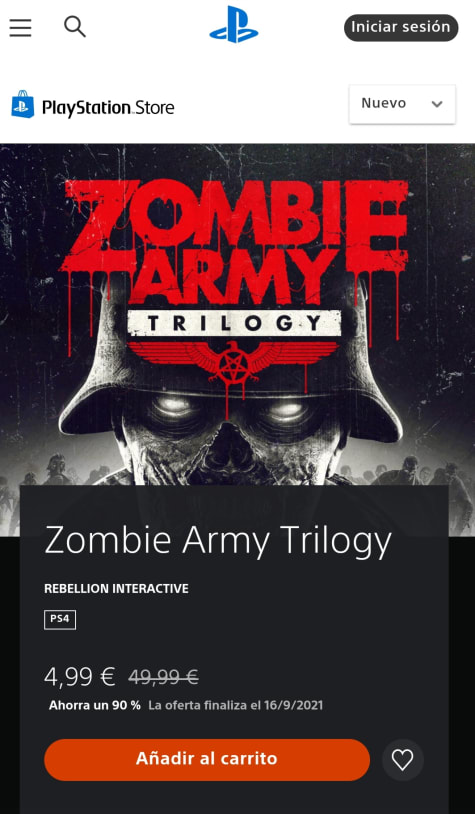Screen dimensions: 475x814
Task: Select the PS4 platform tag
Action: click(60, 620)
